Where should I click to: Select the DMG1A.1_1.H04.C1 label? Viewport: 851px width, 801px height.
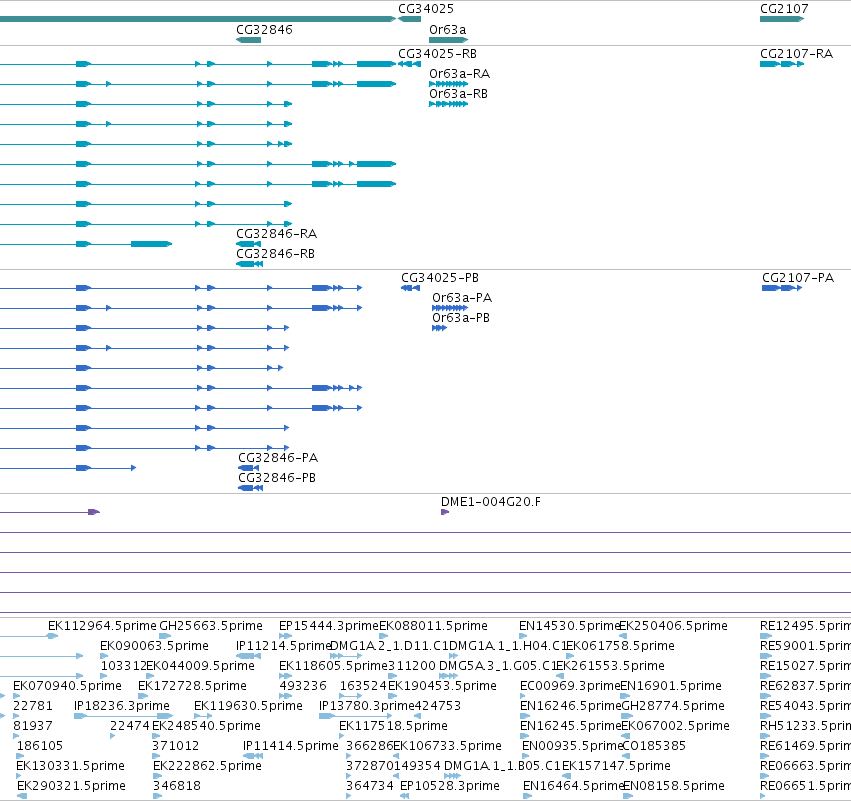[507, 646]
